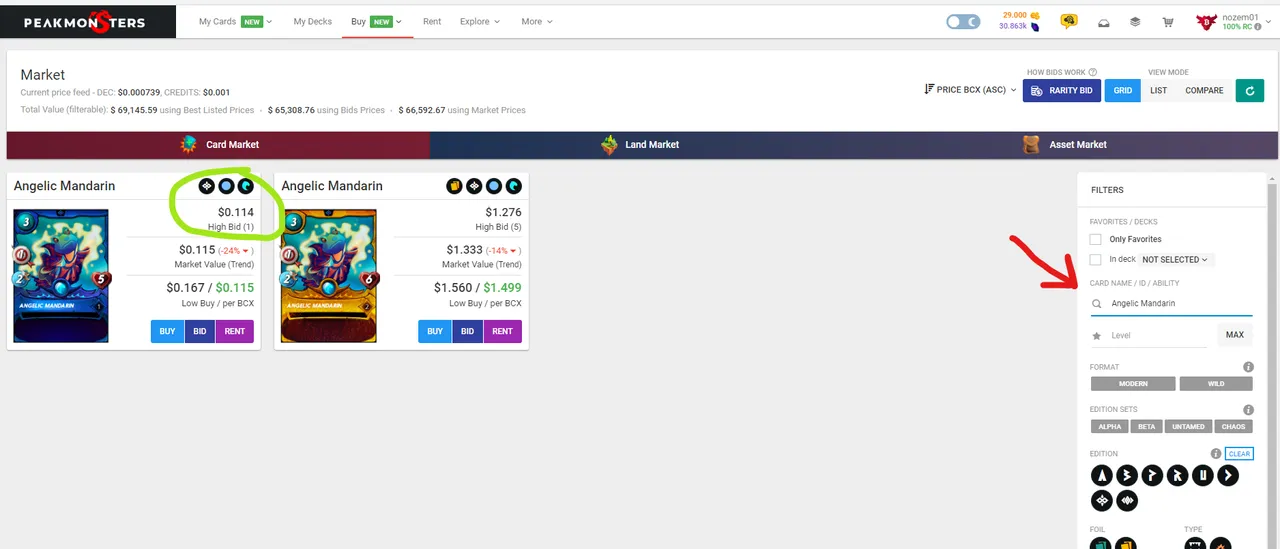1280x549 pixels.
Task: Click Bid on the first Angelic Mandarin
Action: (200, 331)
